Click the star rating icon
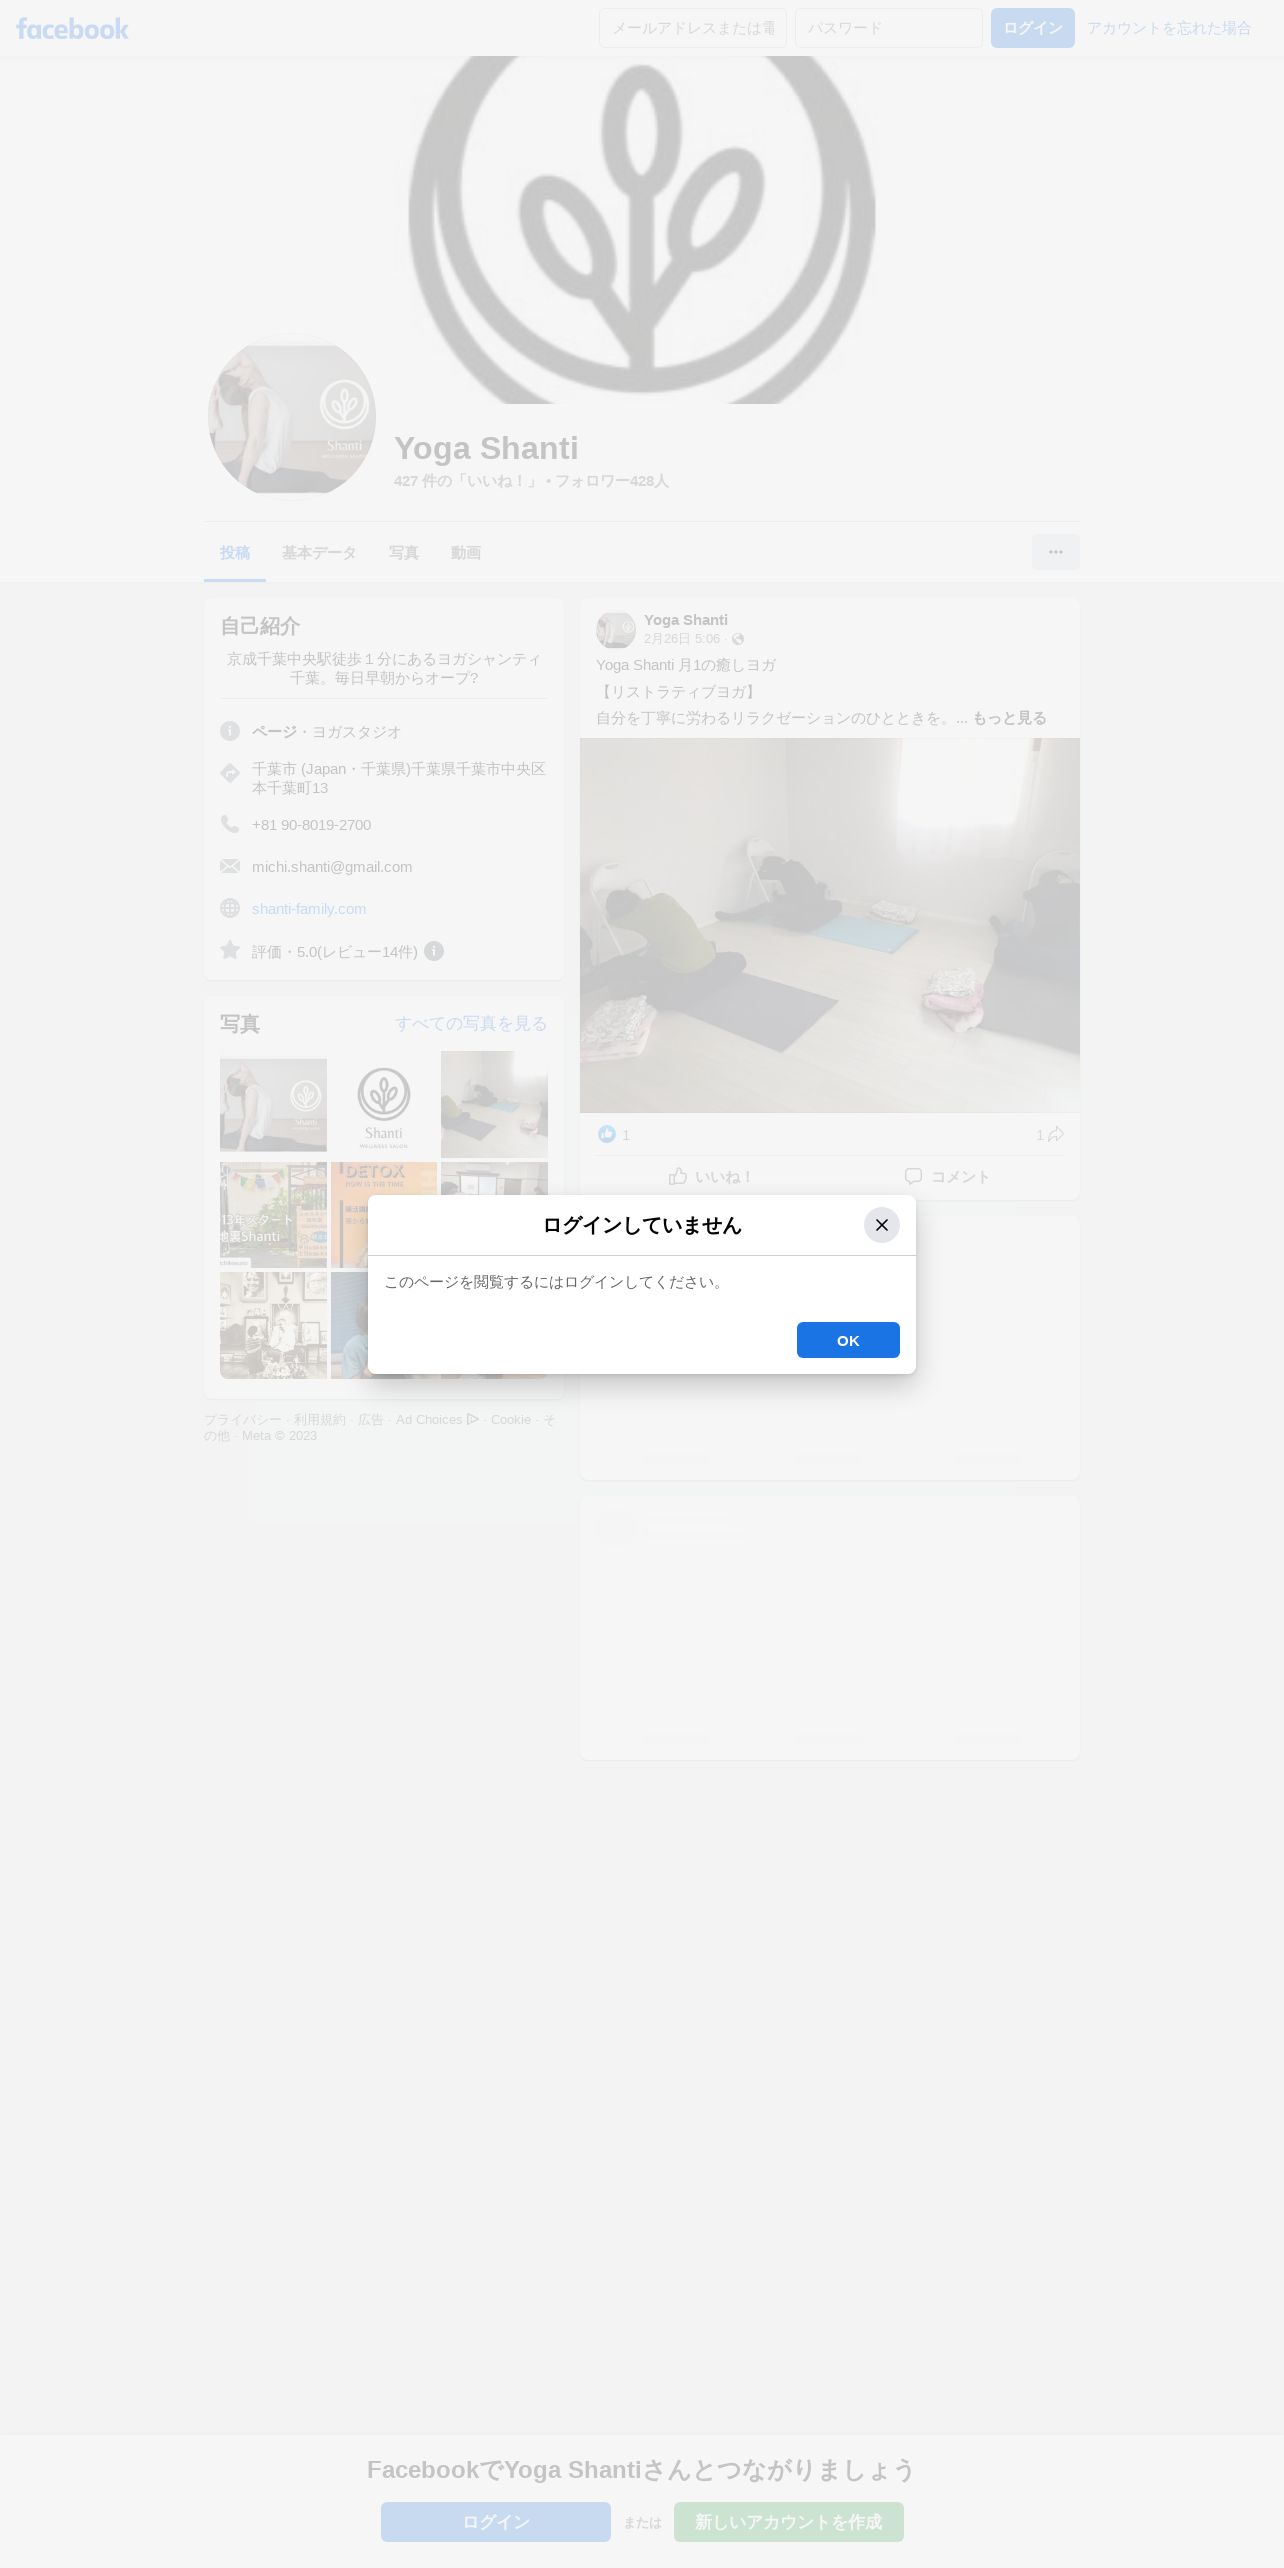Screen dimensions: 1284x2568 pos(230,950)
